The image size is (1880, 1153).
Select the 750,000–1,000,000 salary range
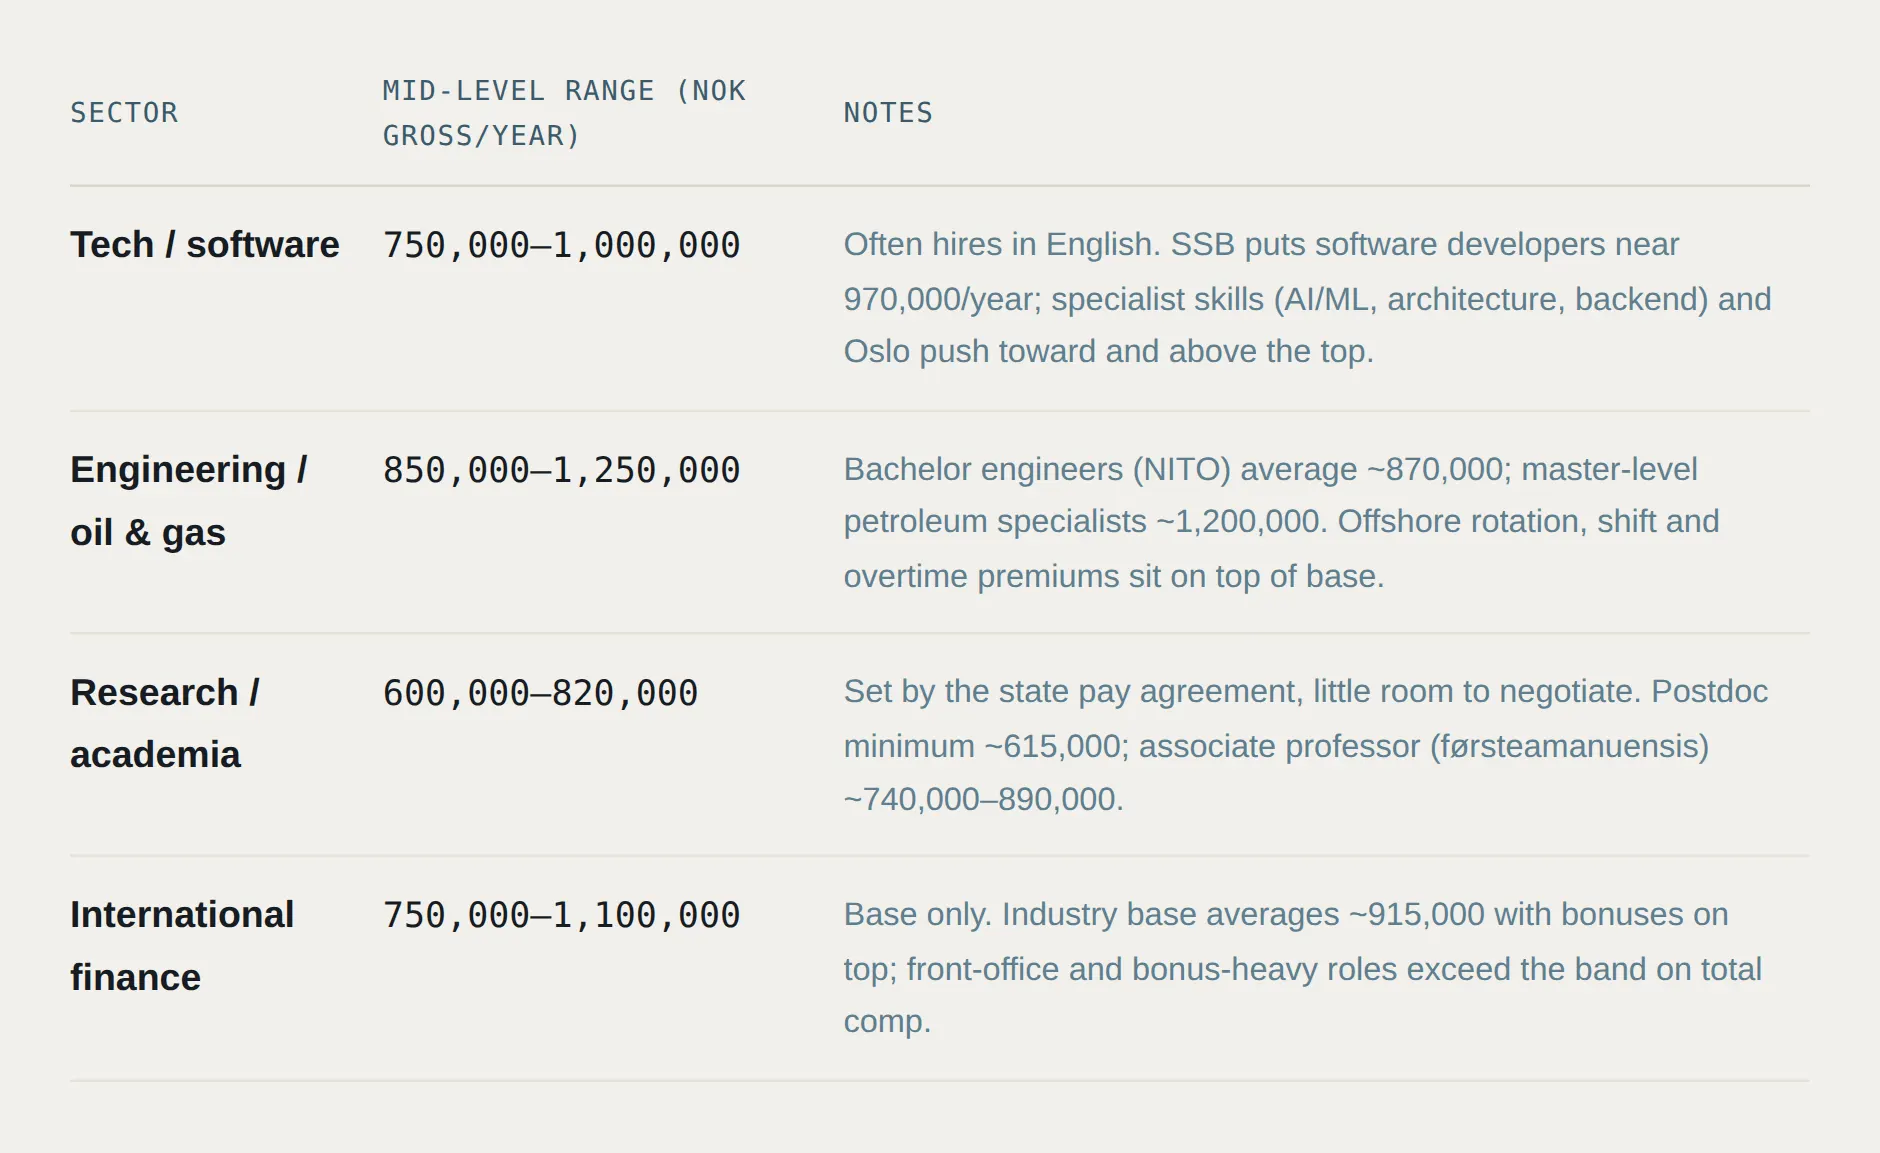(x=561, y=245)
